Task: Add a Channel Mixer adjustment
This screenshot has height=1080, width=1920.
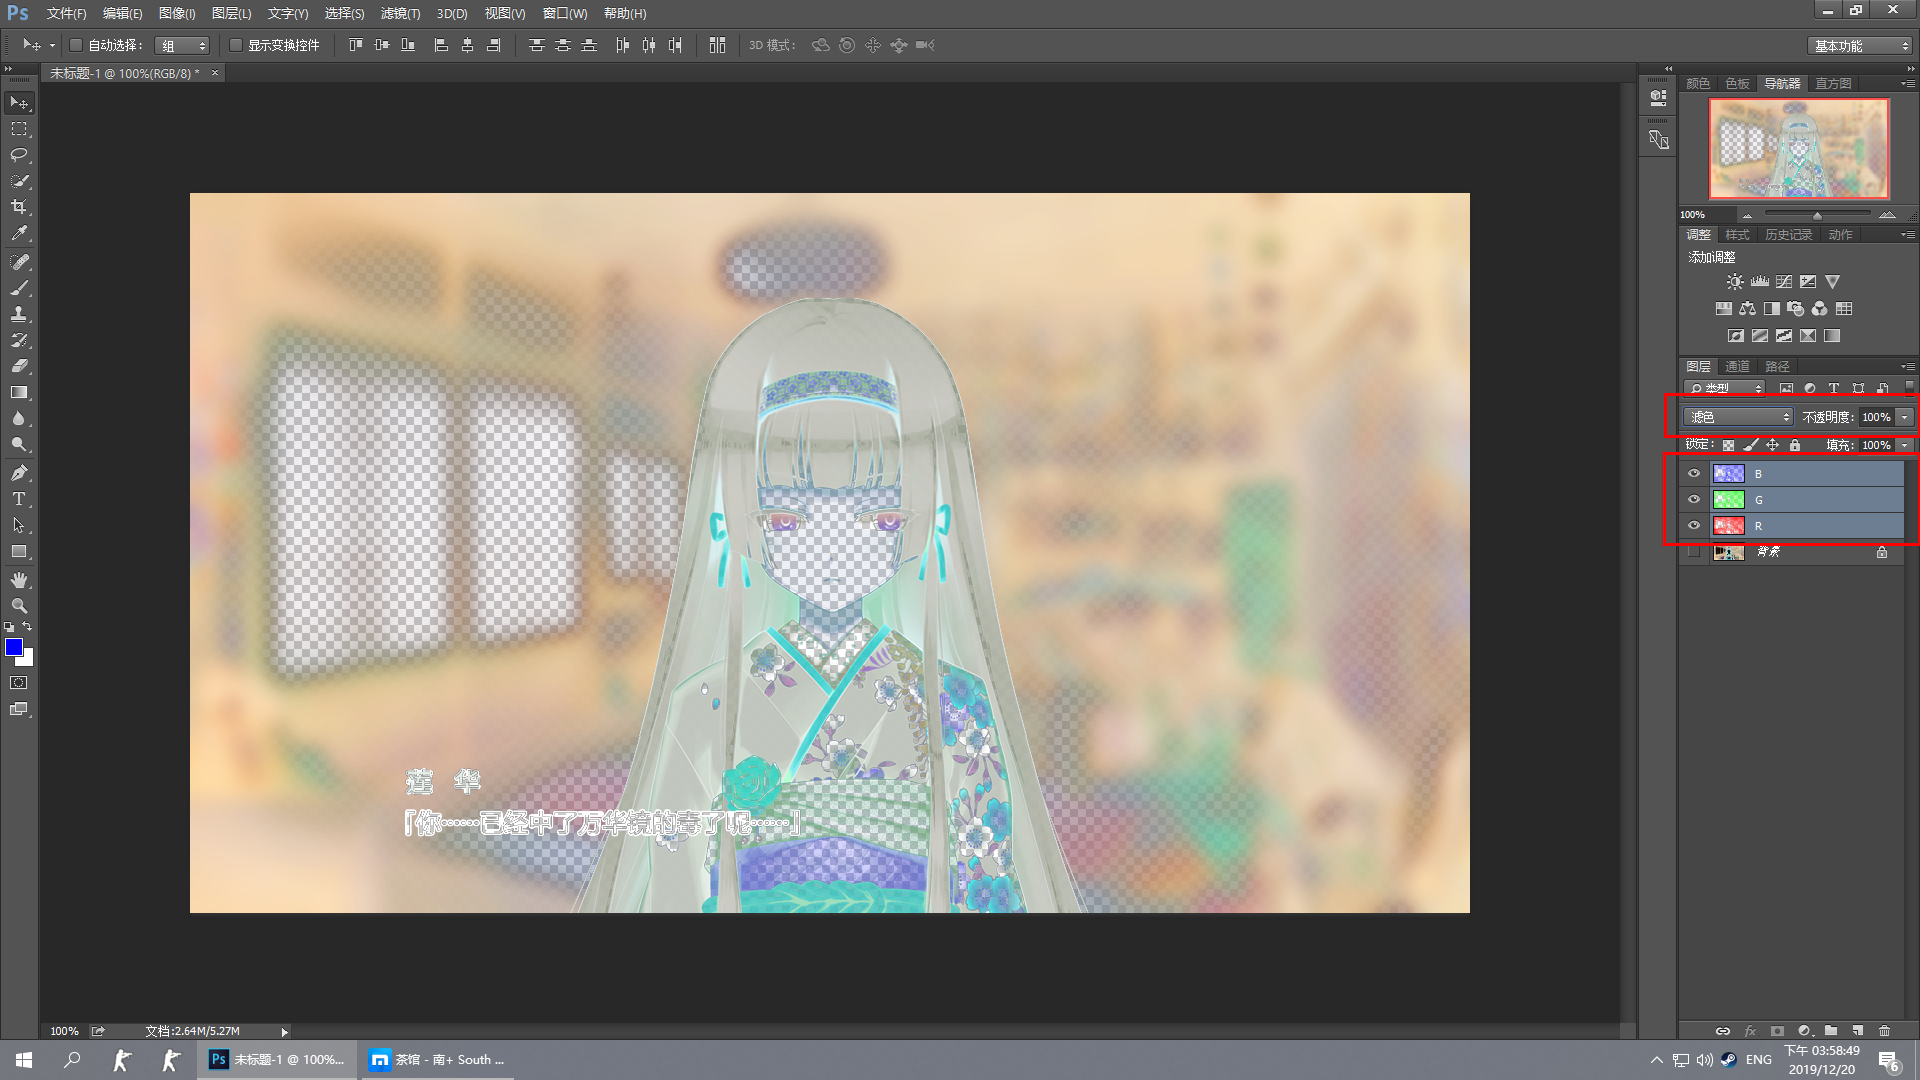Action: coord(1820,309)
